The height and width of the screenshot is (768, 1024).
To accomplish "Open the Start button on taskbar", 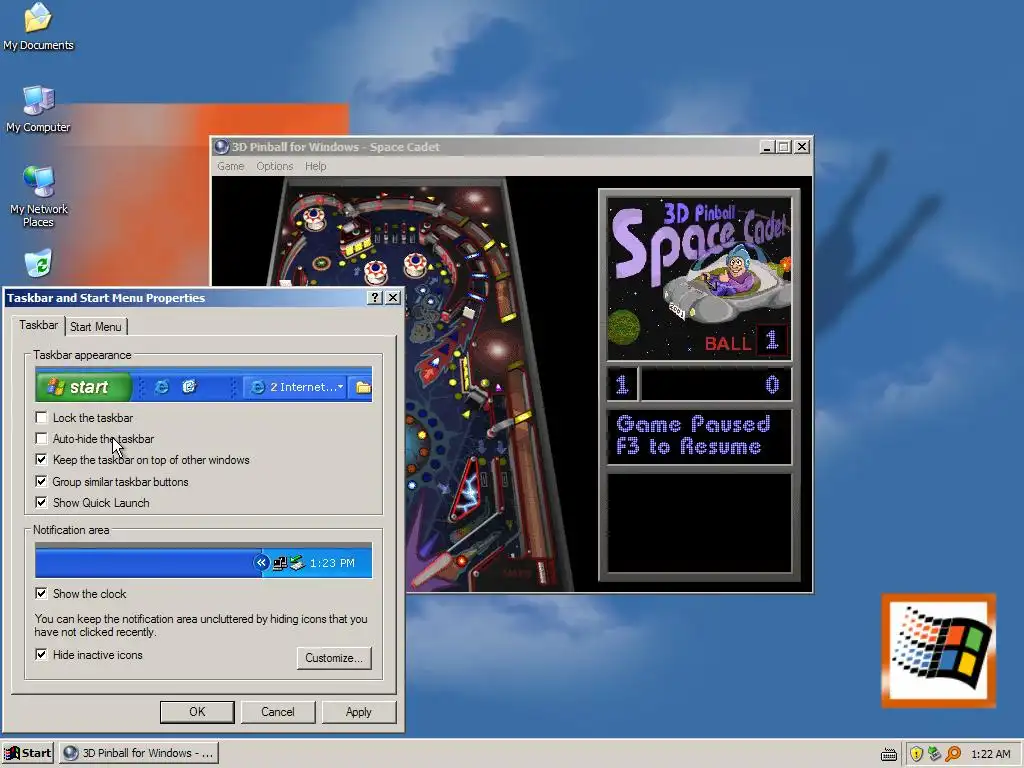I will tap(27, 753).
